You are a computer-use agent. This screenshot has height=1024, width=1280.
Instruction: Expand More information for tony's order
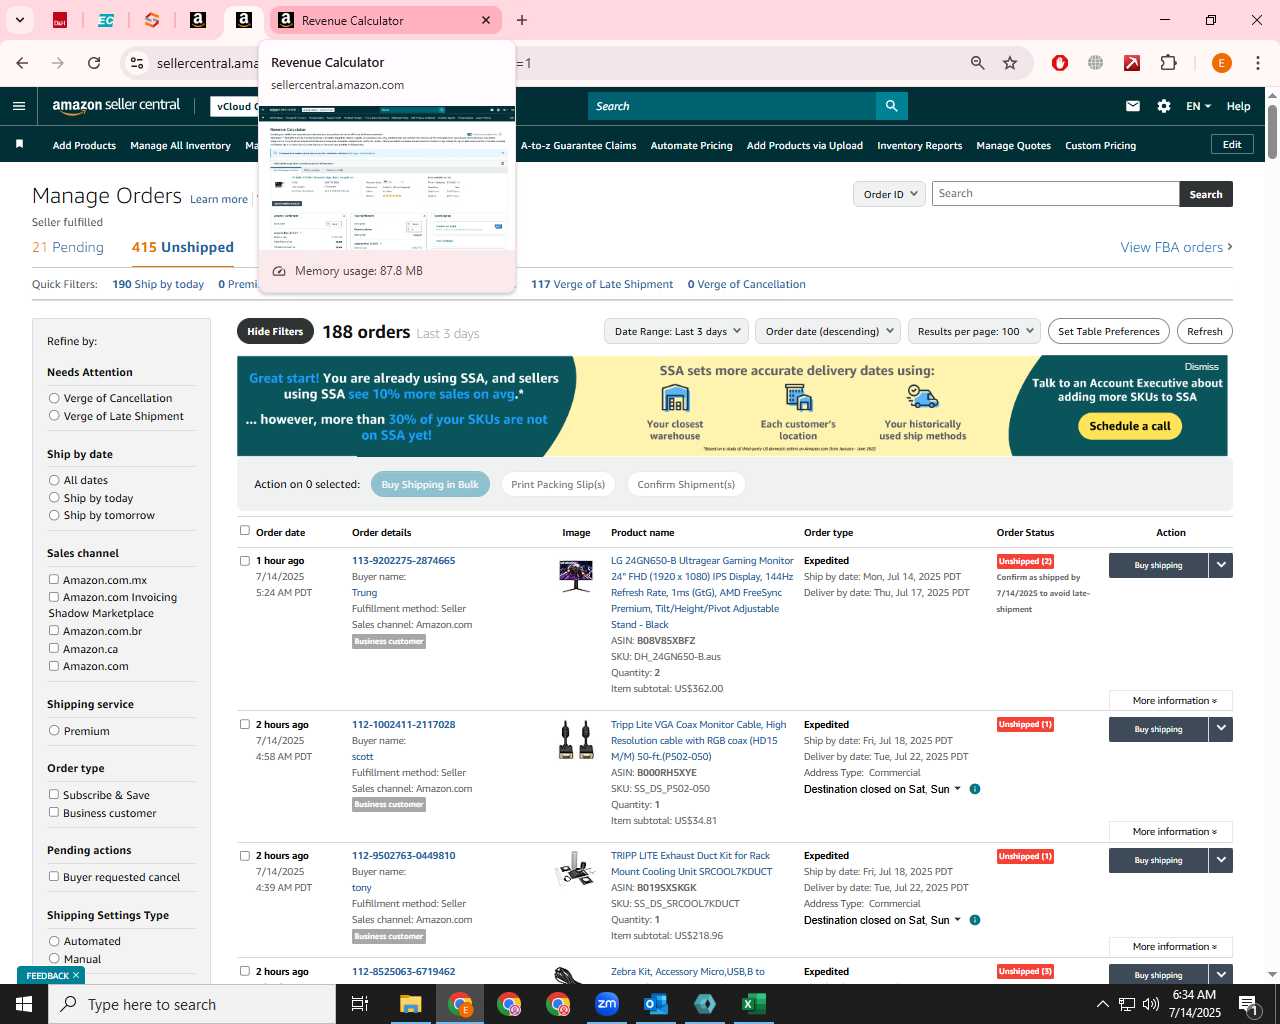click(1171, 947)
